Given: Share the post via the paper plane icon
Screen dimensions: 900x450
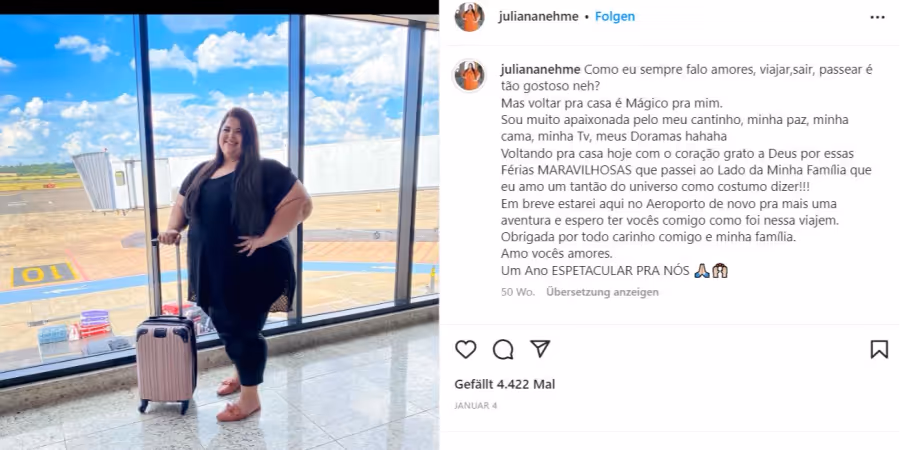Looking at the screenshot, I should tap(540, 348).
